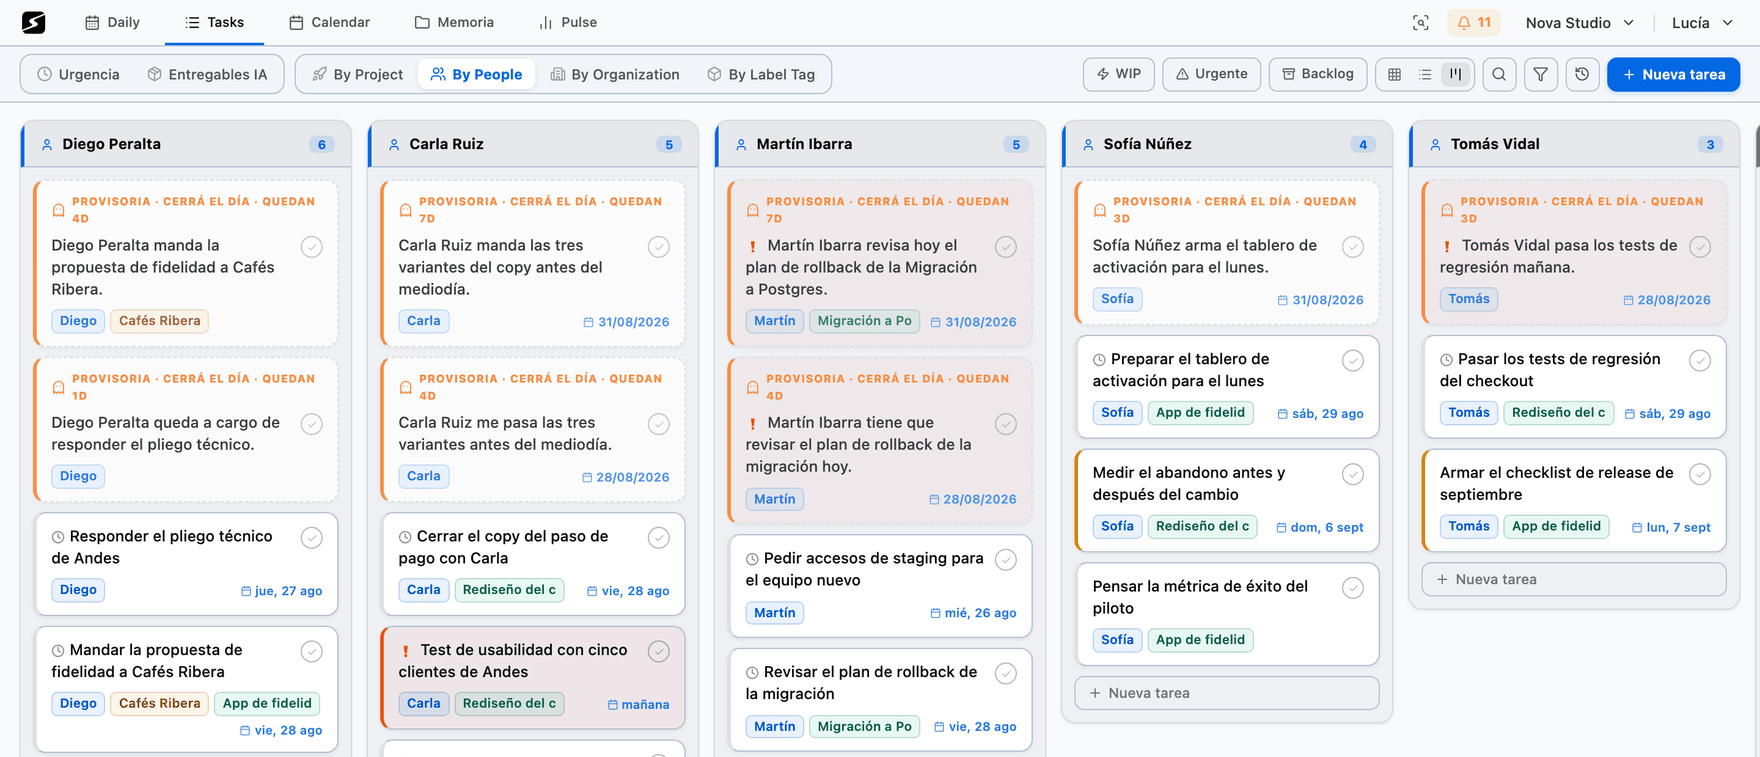Viewport: 1760px width, 757px height.
Task: Click 'Sofía' tag on Preparar el tablero card
Action: (x=1118, y=412)
